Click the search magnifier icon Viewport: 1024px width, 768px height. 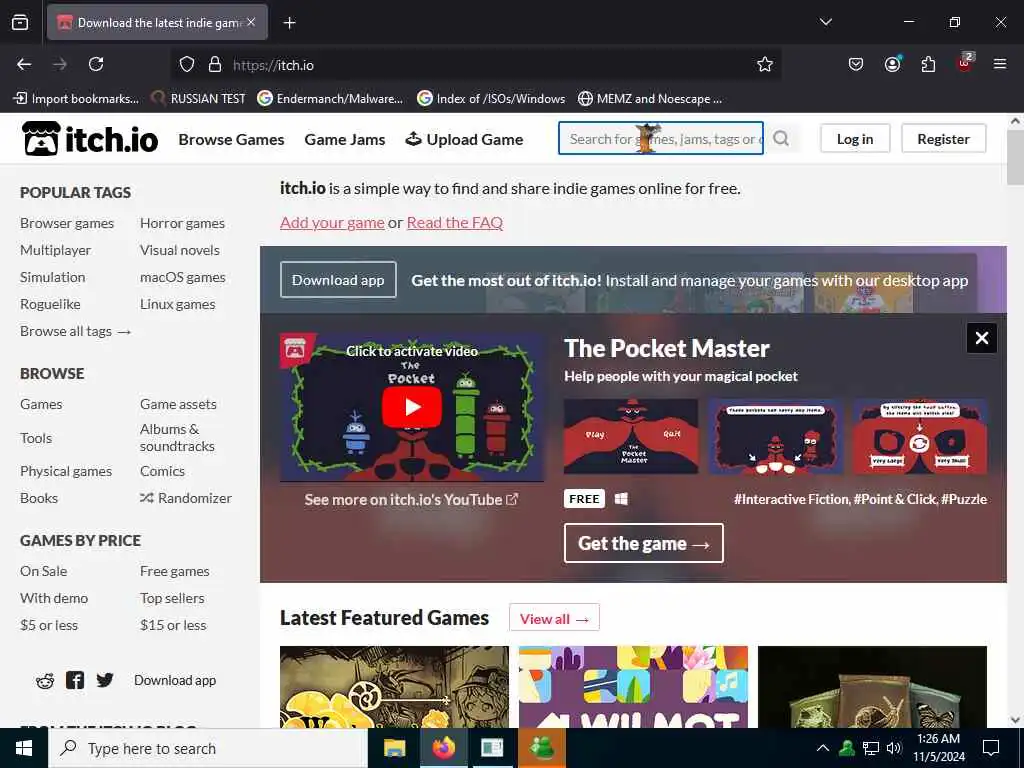point(781,138)
